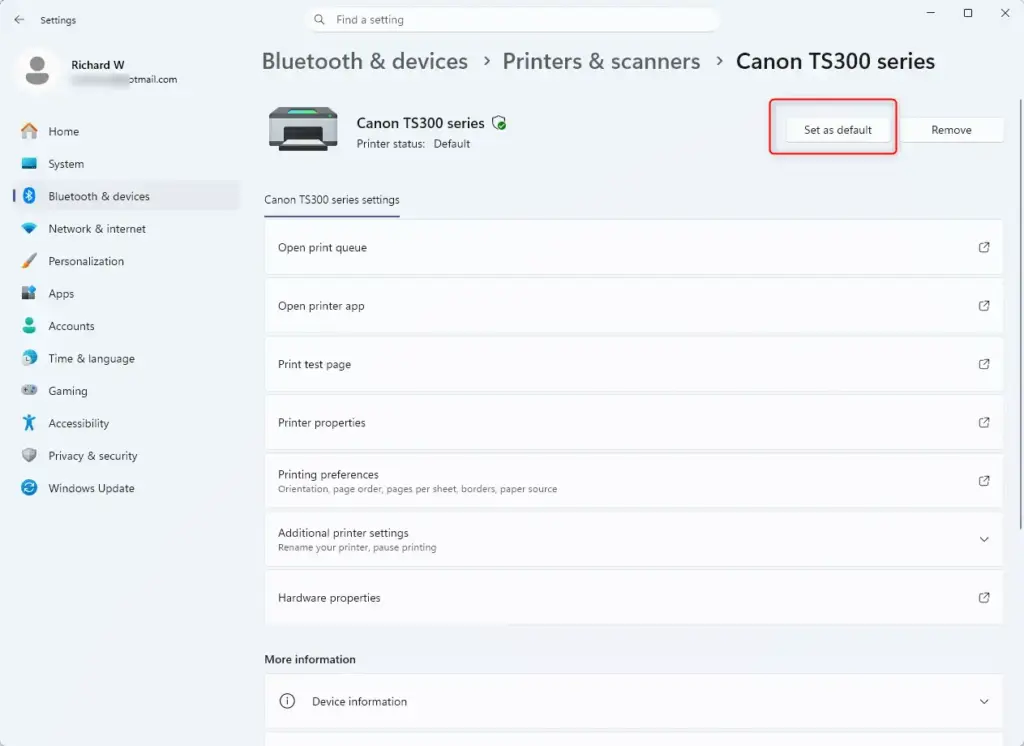Click the System monitor icon
1024x746 pixels.
click(29, 163)
